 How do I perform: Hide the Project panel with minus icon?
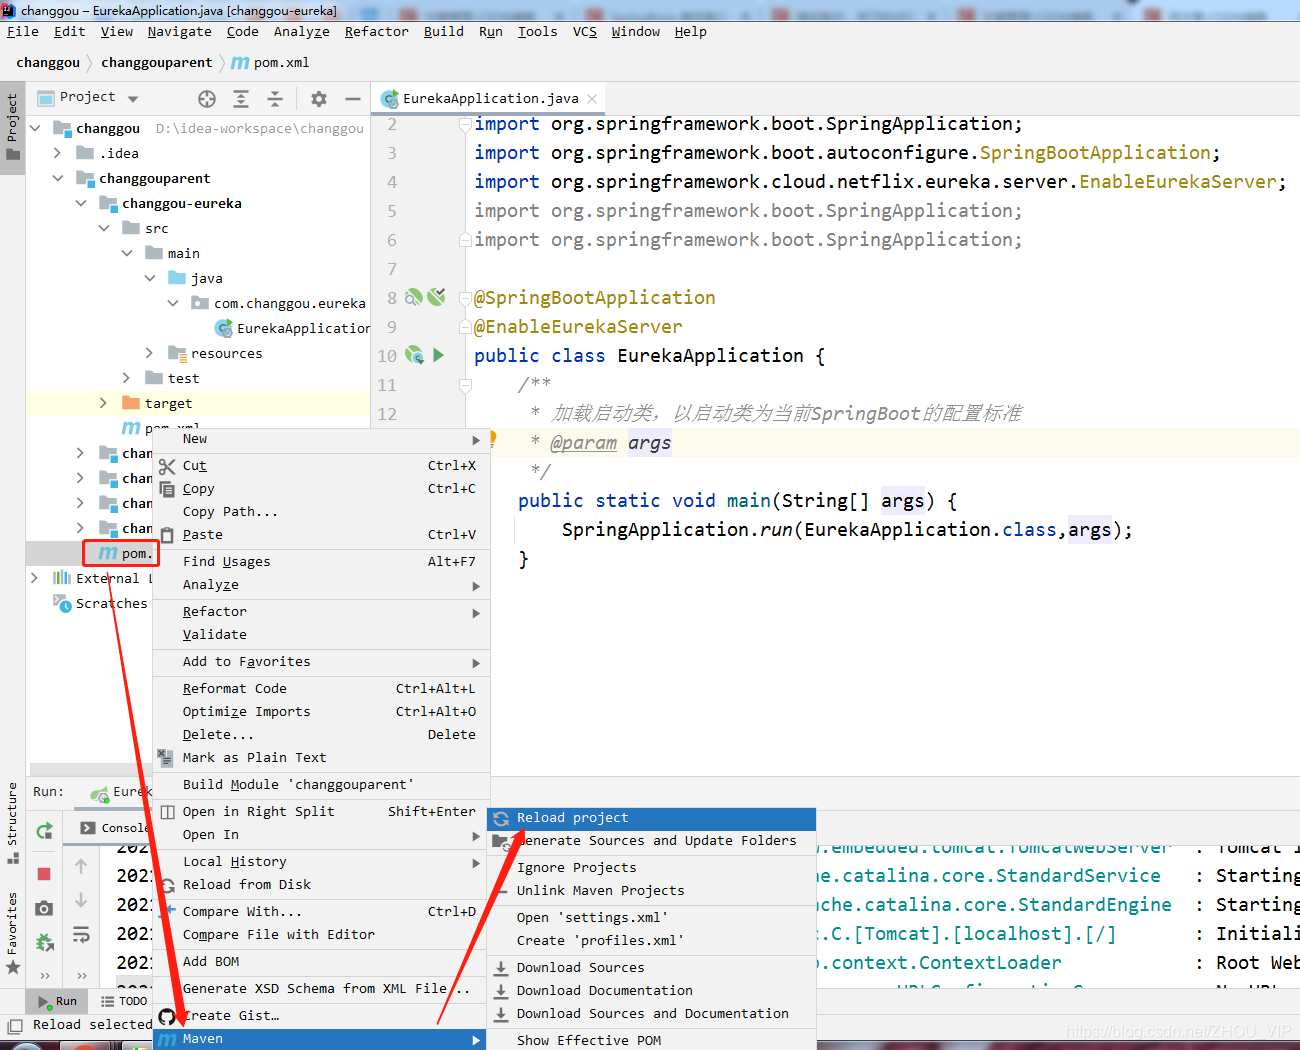(352, 98)
